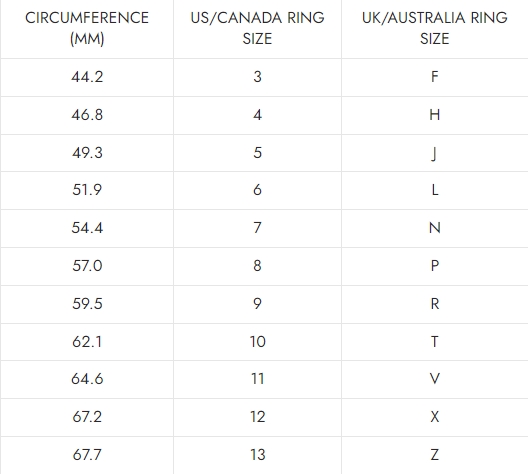The height and width of the screenshot is (474, 528).
Task: Click the 46.8 circumference value
Action: pos(87,115)
